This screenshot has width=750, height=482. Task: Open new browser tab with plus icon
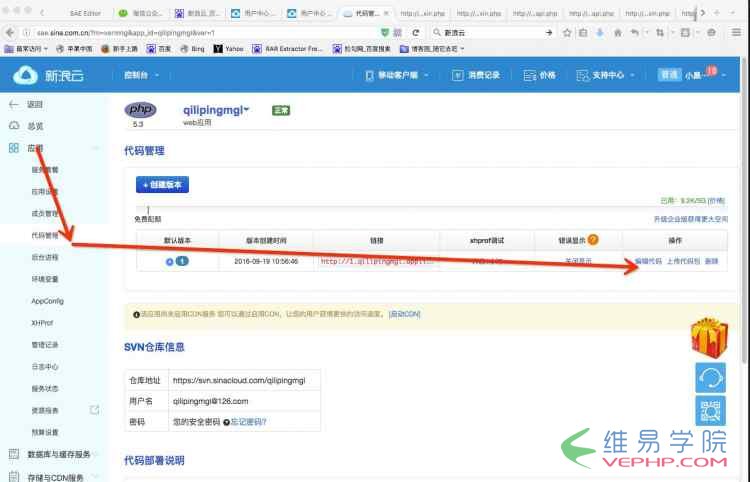click(x=717, y=13)
